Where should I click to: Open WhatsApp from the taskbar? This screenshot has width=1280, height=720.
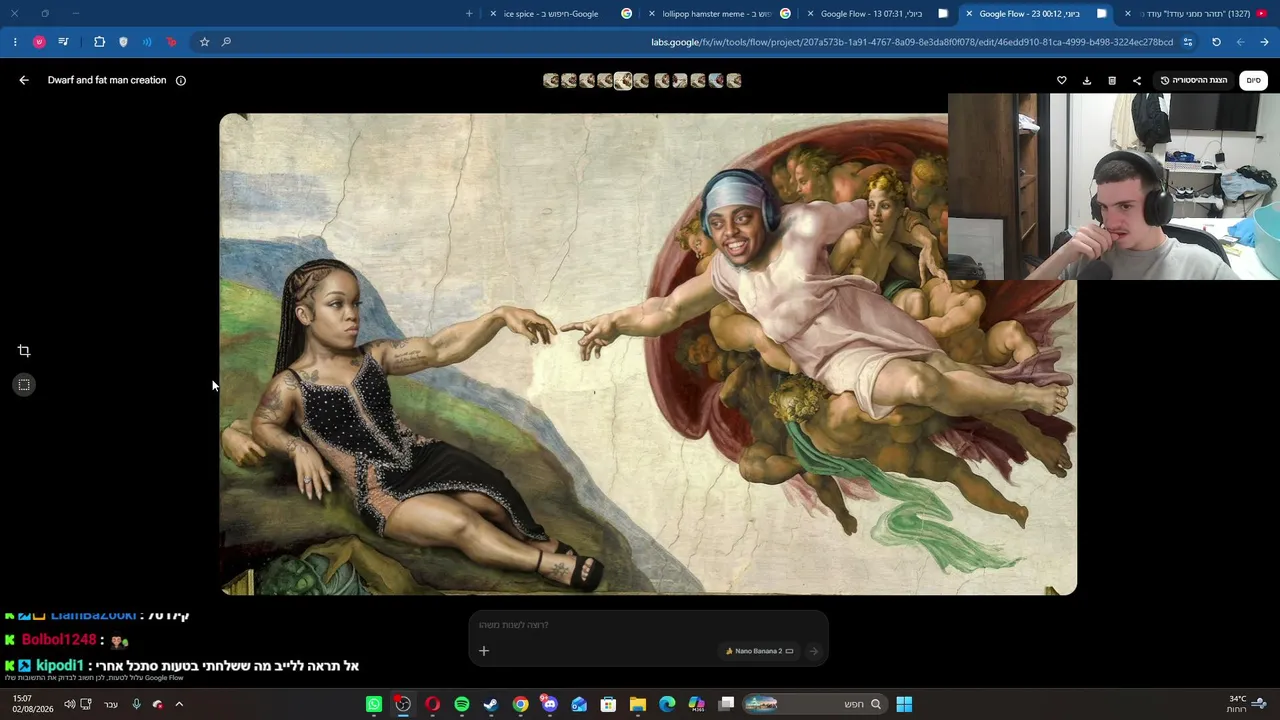374,704
